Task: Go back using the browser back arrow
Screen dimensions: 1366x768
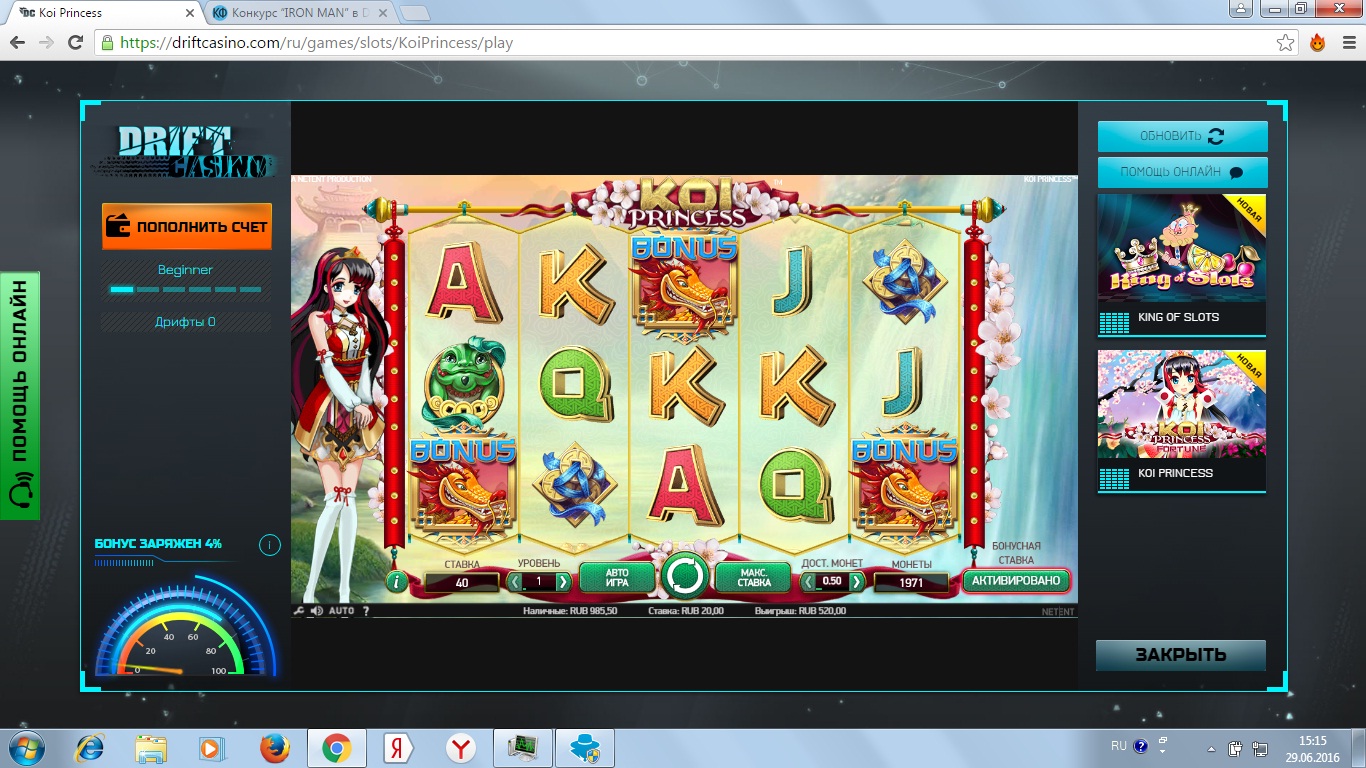Action: click(x=17, y=43)
